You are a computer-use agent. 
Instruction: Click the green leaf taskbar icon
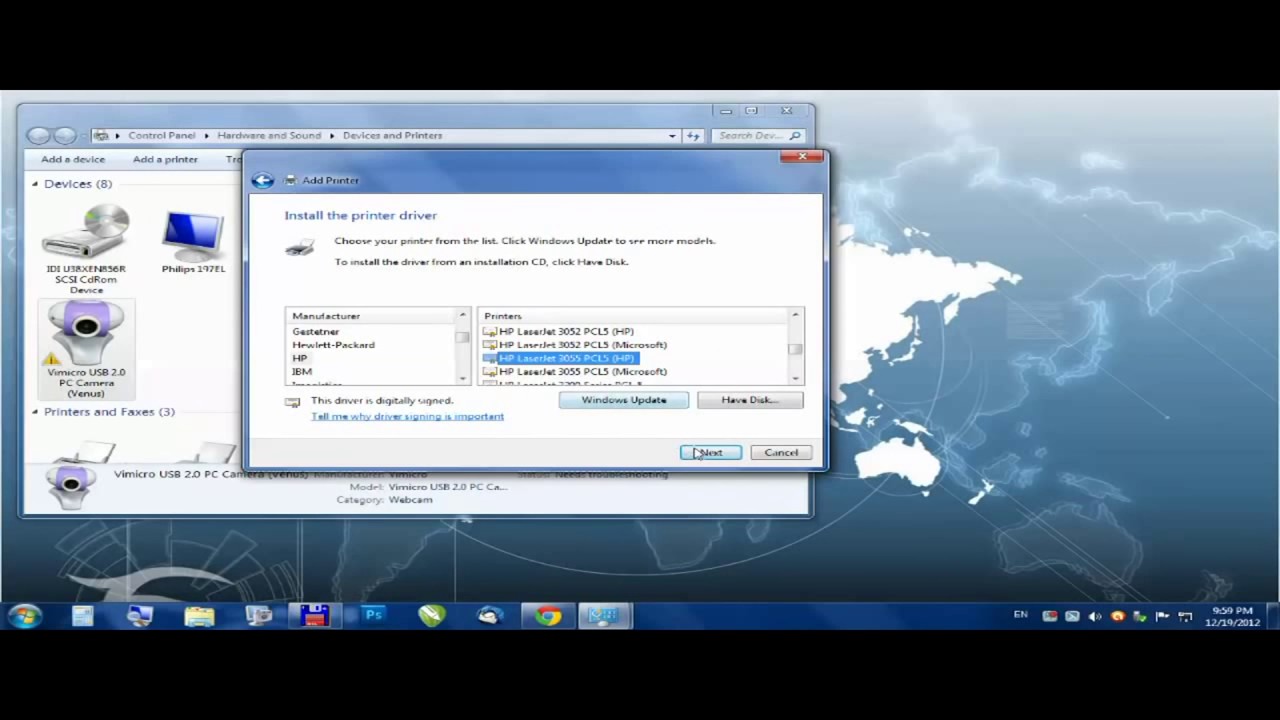tap(432, 616)
